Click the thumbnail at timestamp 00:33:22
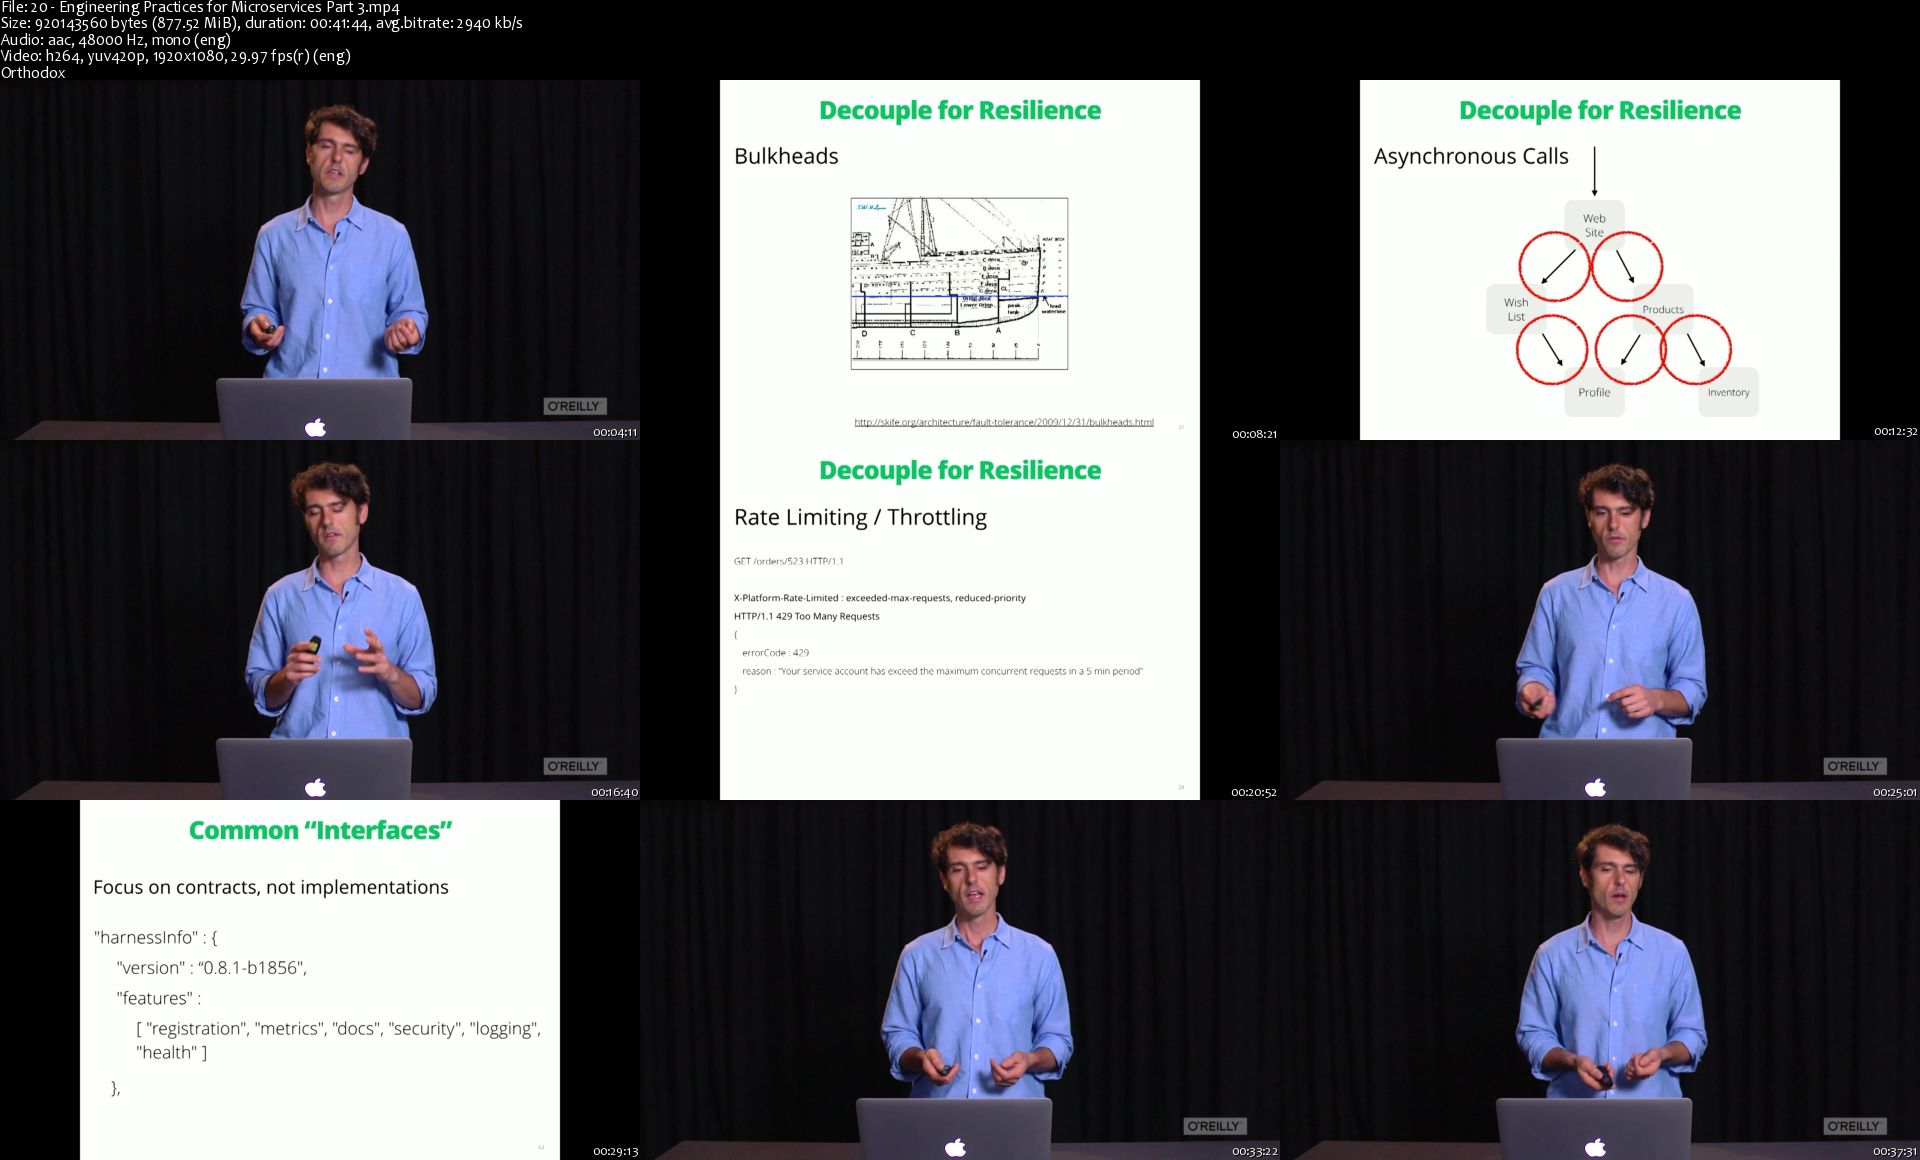The image size is (1920, 1160). (x=960, y=980)
